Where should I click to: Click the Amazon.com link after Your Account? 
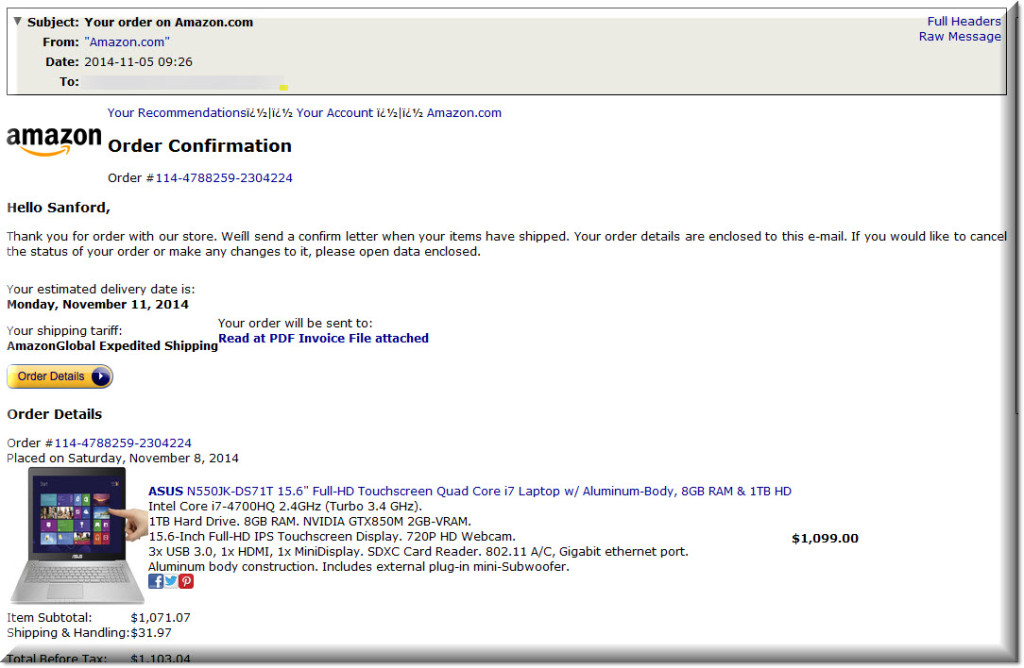point(464,113)
